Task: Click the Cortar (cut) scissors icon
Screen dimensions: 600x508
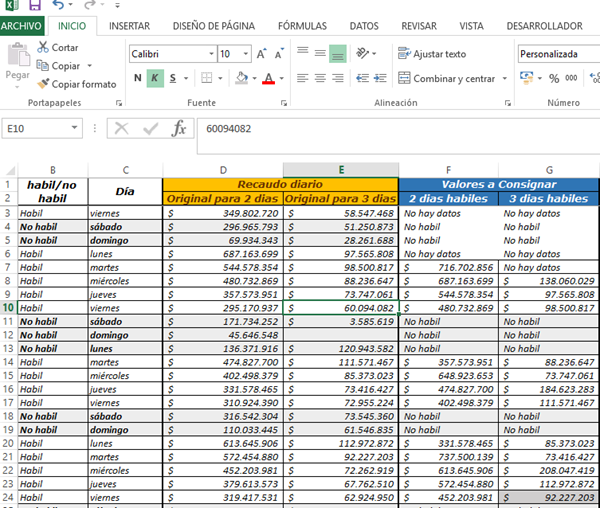Action: pos(43,47)
